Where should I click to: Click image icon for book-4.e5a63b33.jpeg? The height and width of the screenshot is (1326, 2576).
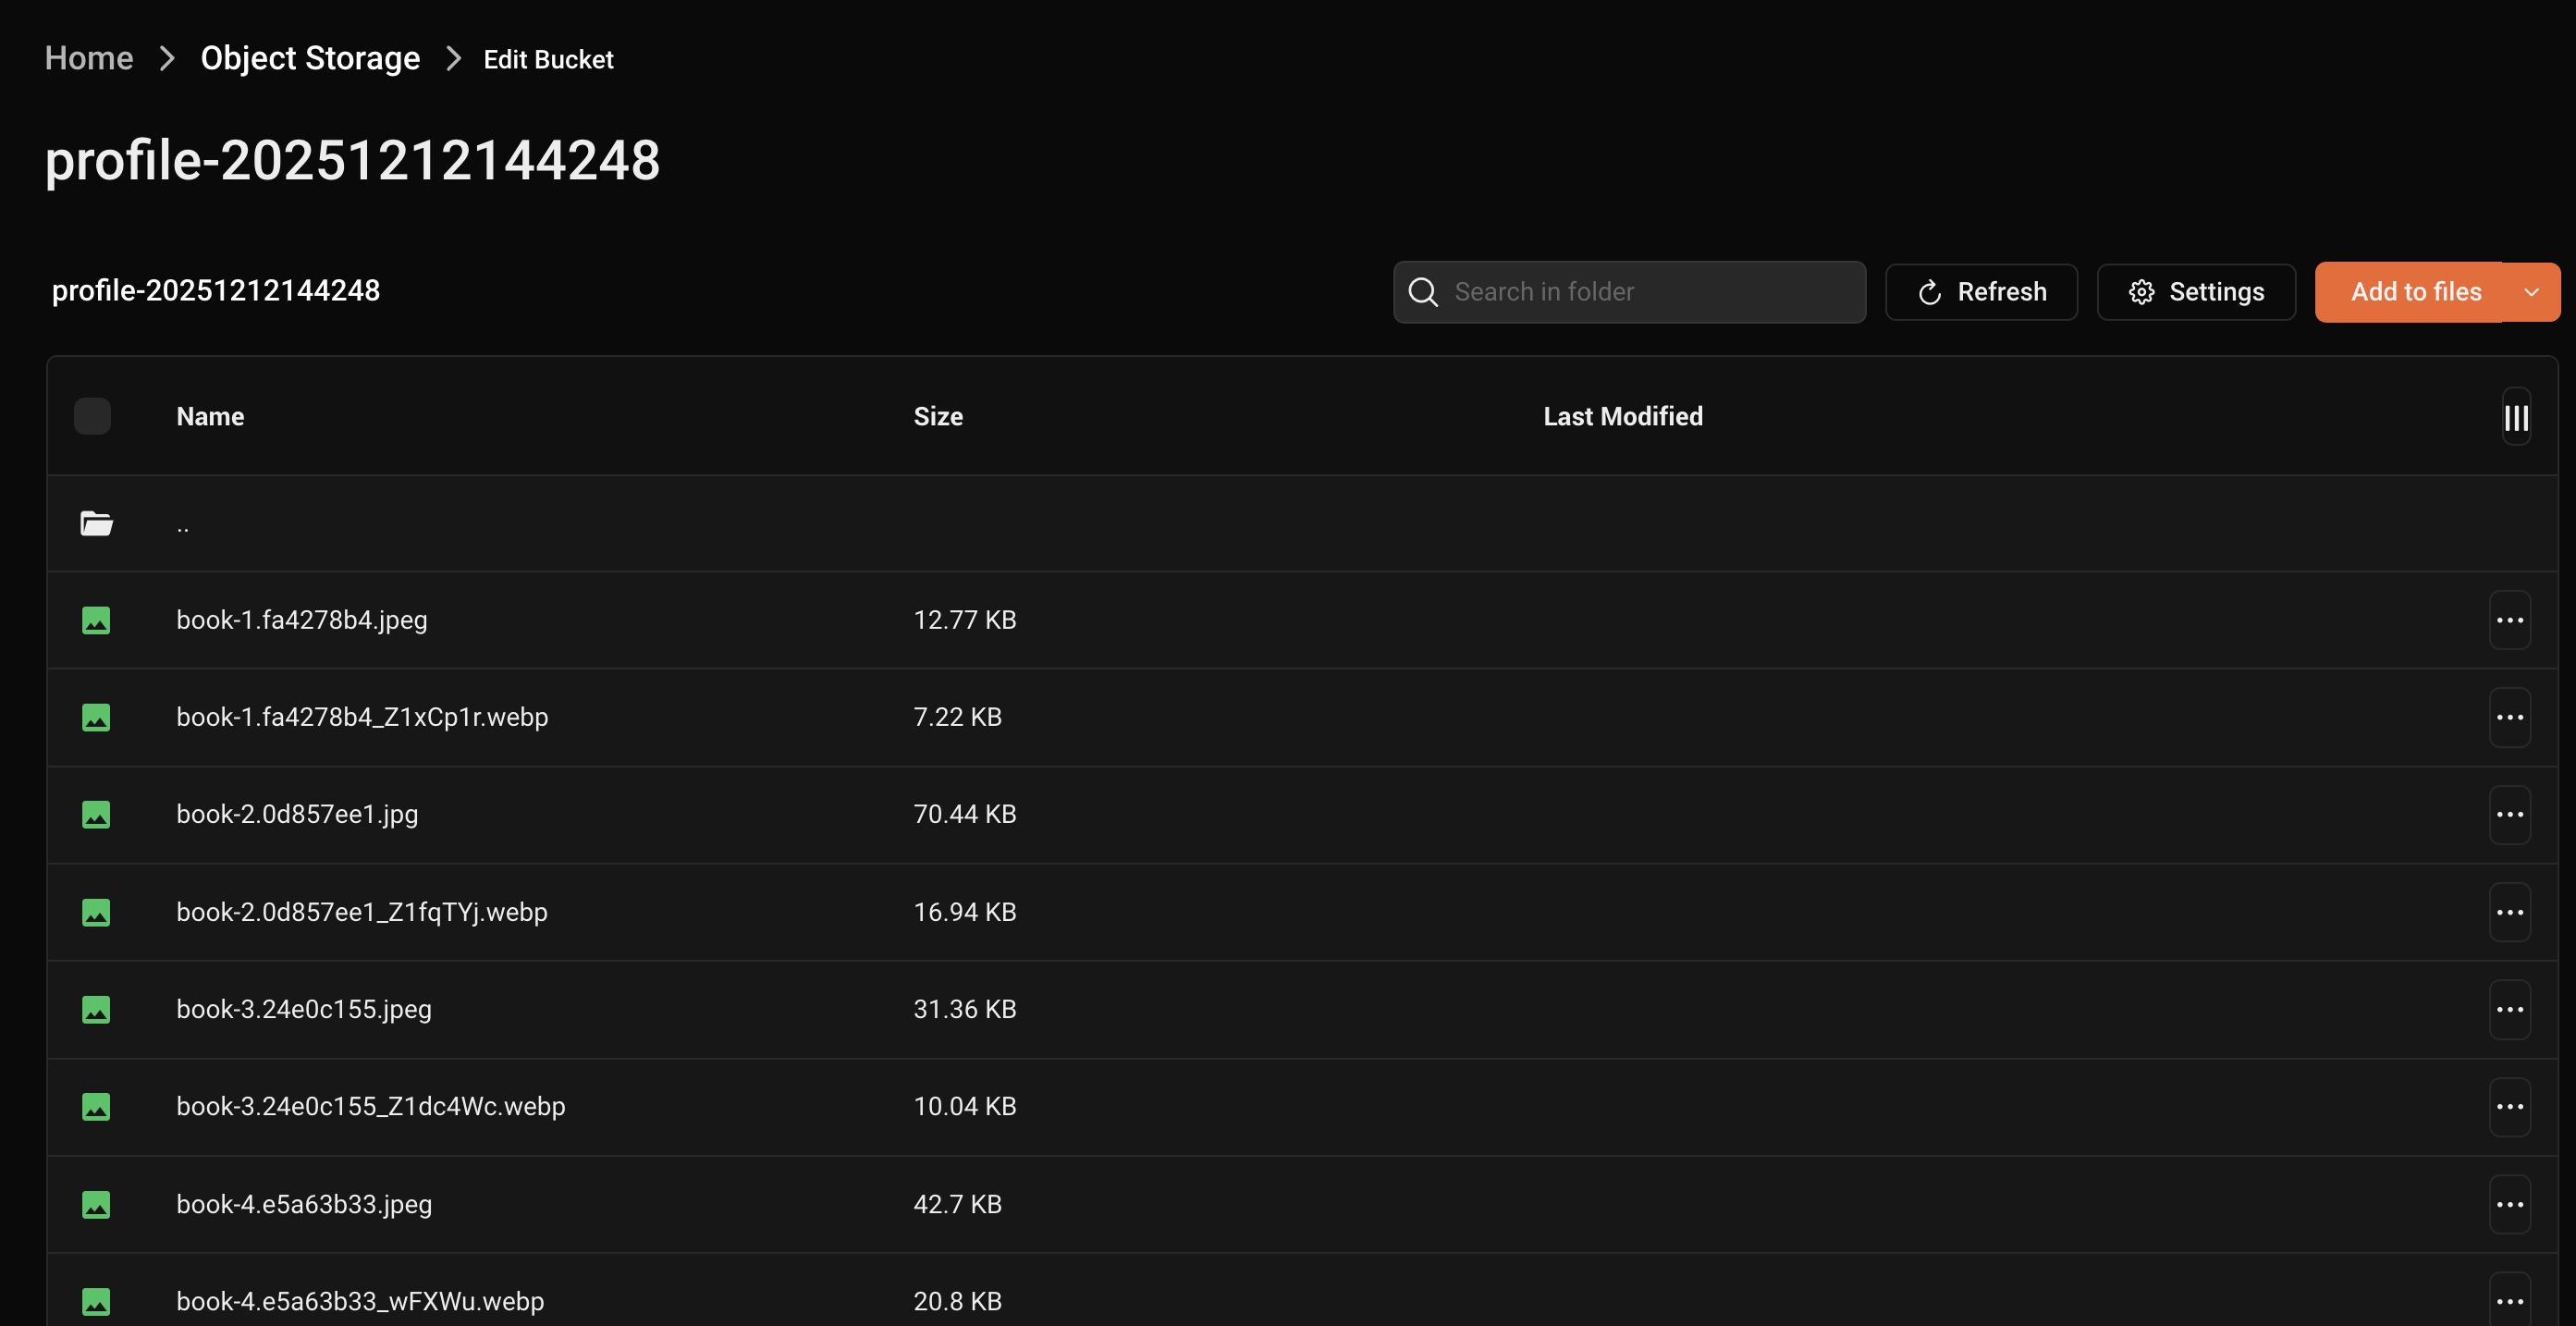tap(96, 1204)
